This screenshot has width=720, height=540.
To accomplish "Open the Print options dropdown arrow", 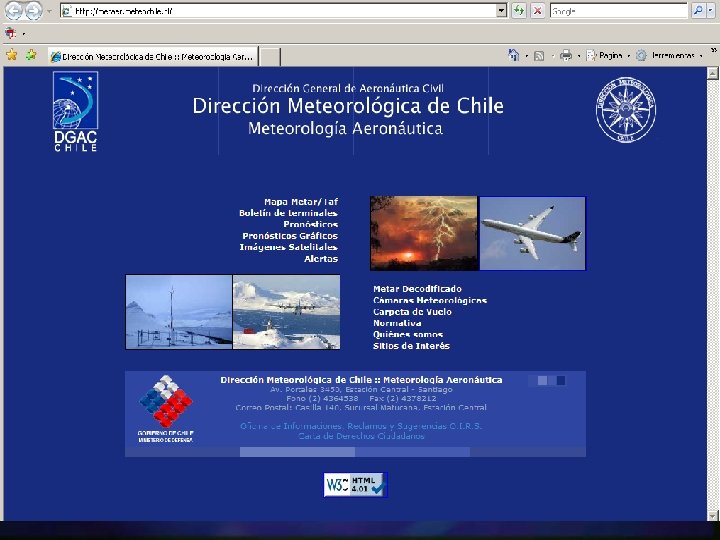I will pos(579,56).
